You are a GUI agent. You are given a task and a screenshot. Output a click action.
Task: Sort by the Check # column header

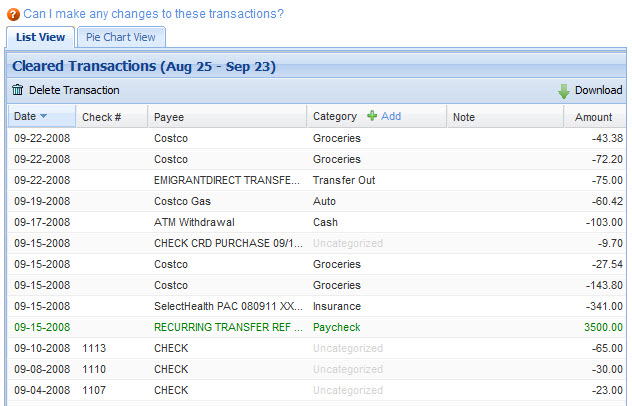coord(112,117)
